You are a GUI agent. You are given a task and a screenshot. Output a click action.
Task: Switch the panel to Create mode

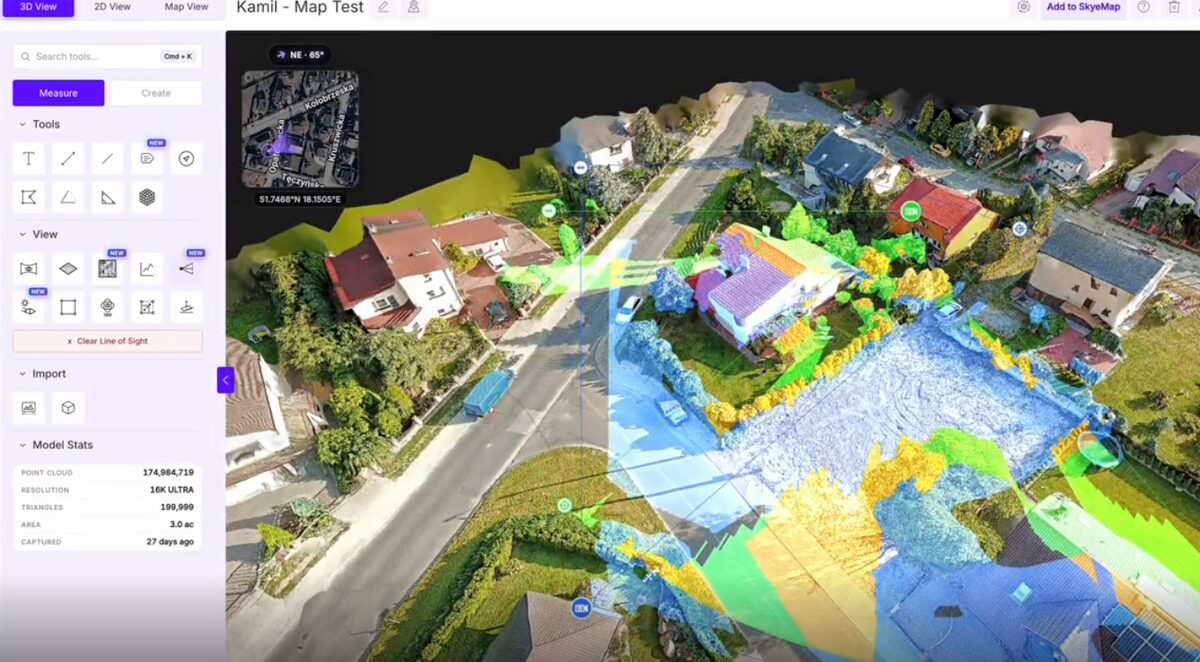pyautogui.click(x=156, y=93)
